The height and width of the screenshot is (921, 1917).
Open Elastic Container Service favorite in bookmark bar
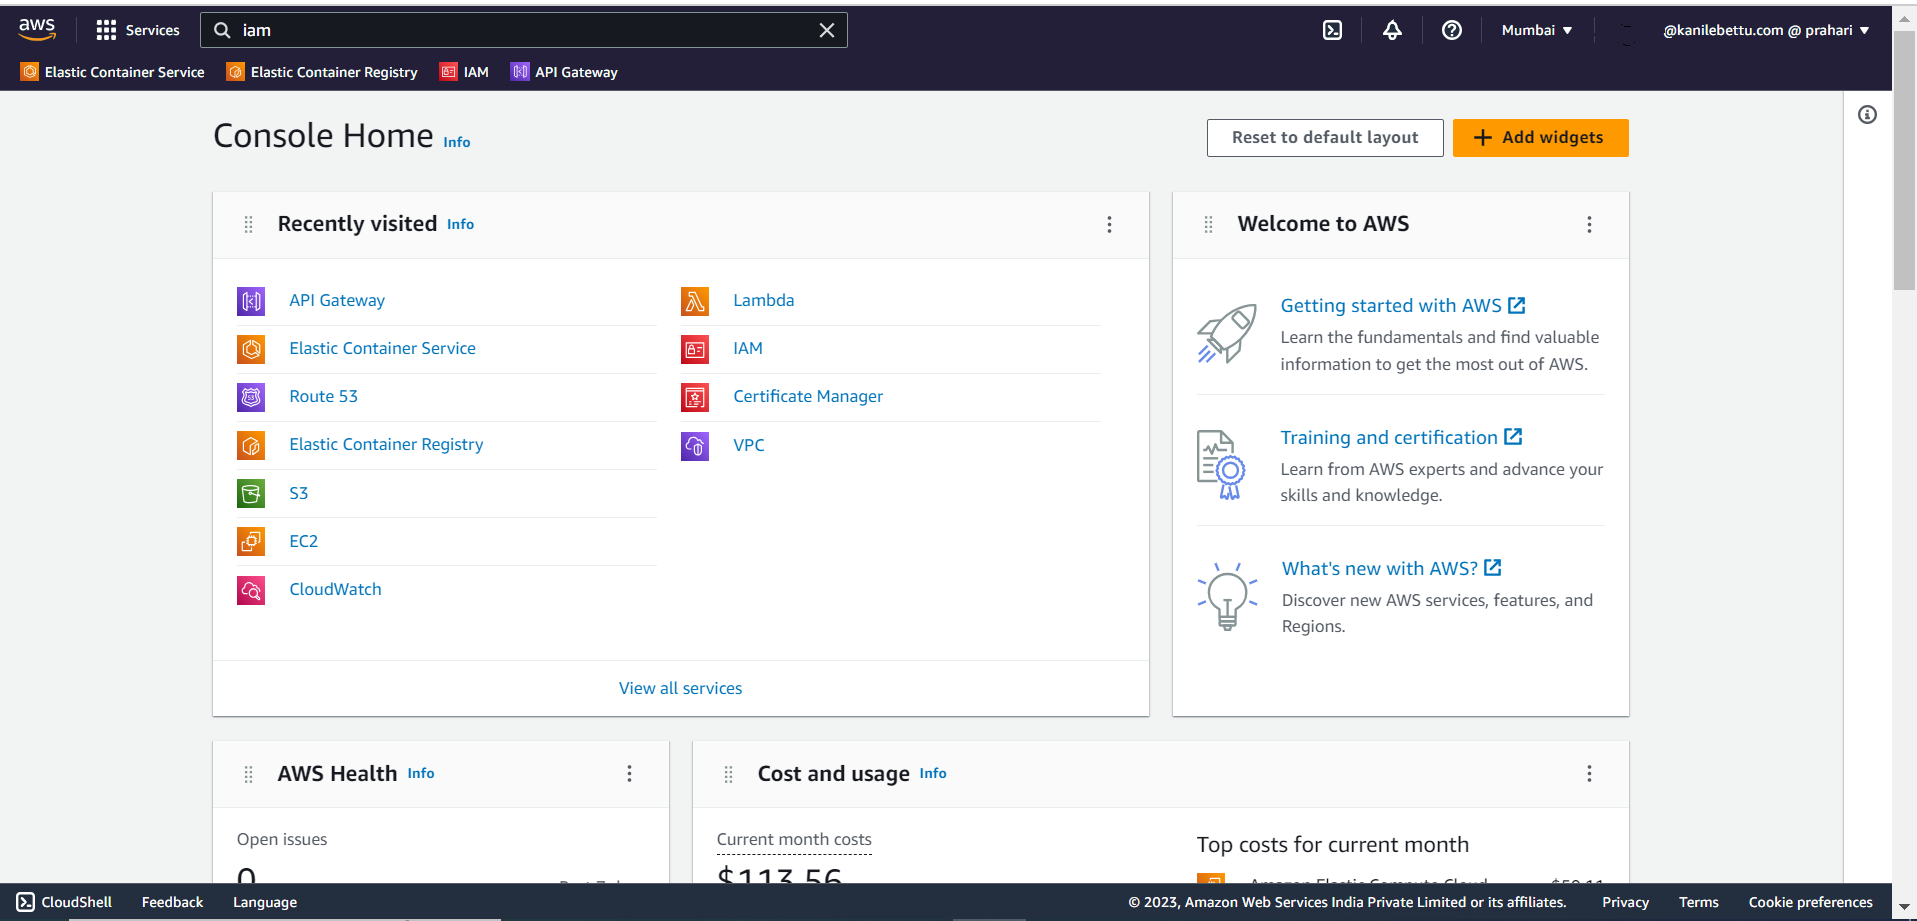[x=113, y=72]
